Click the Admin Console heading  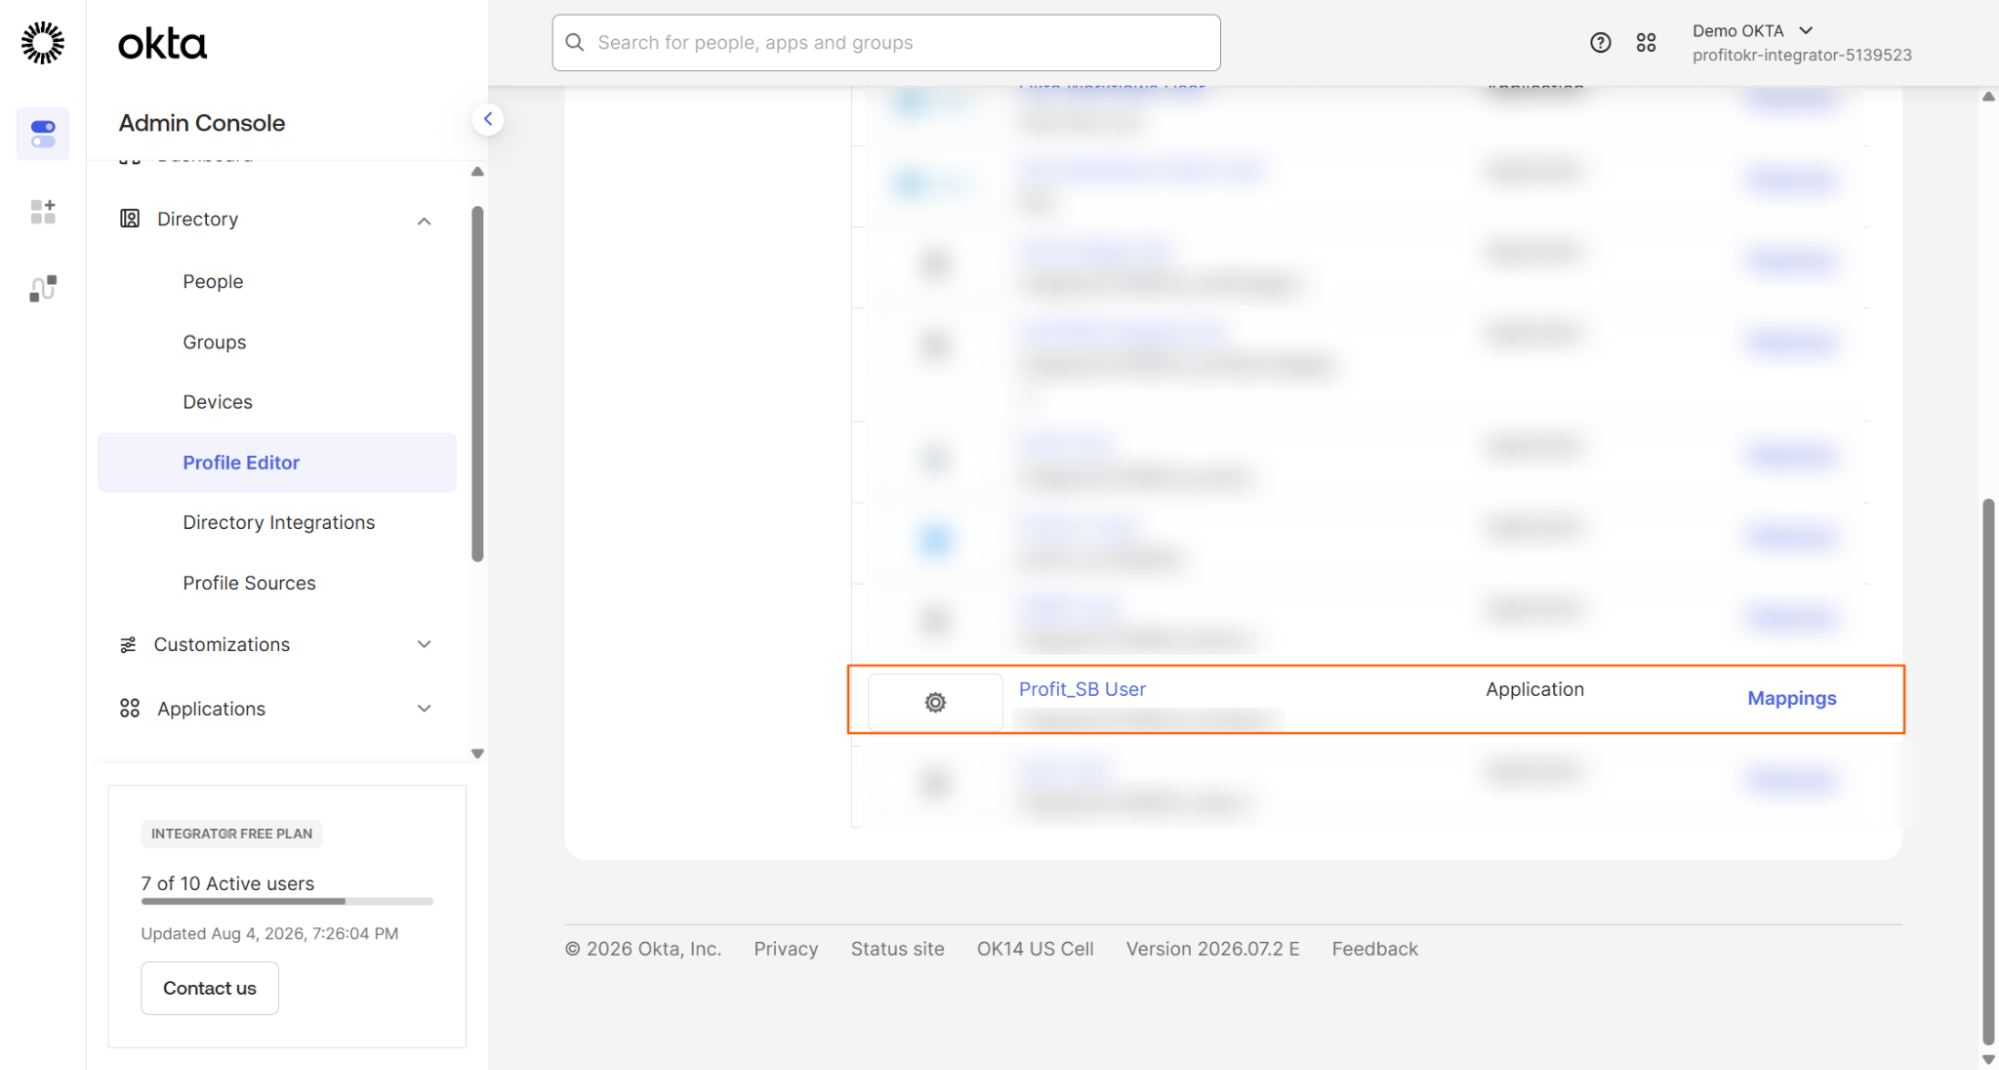(x=202, y=123)
